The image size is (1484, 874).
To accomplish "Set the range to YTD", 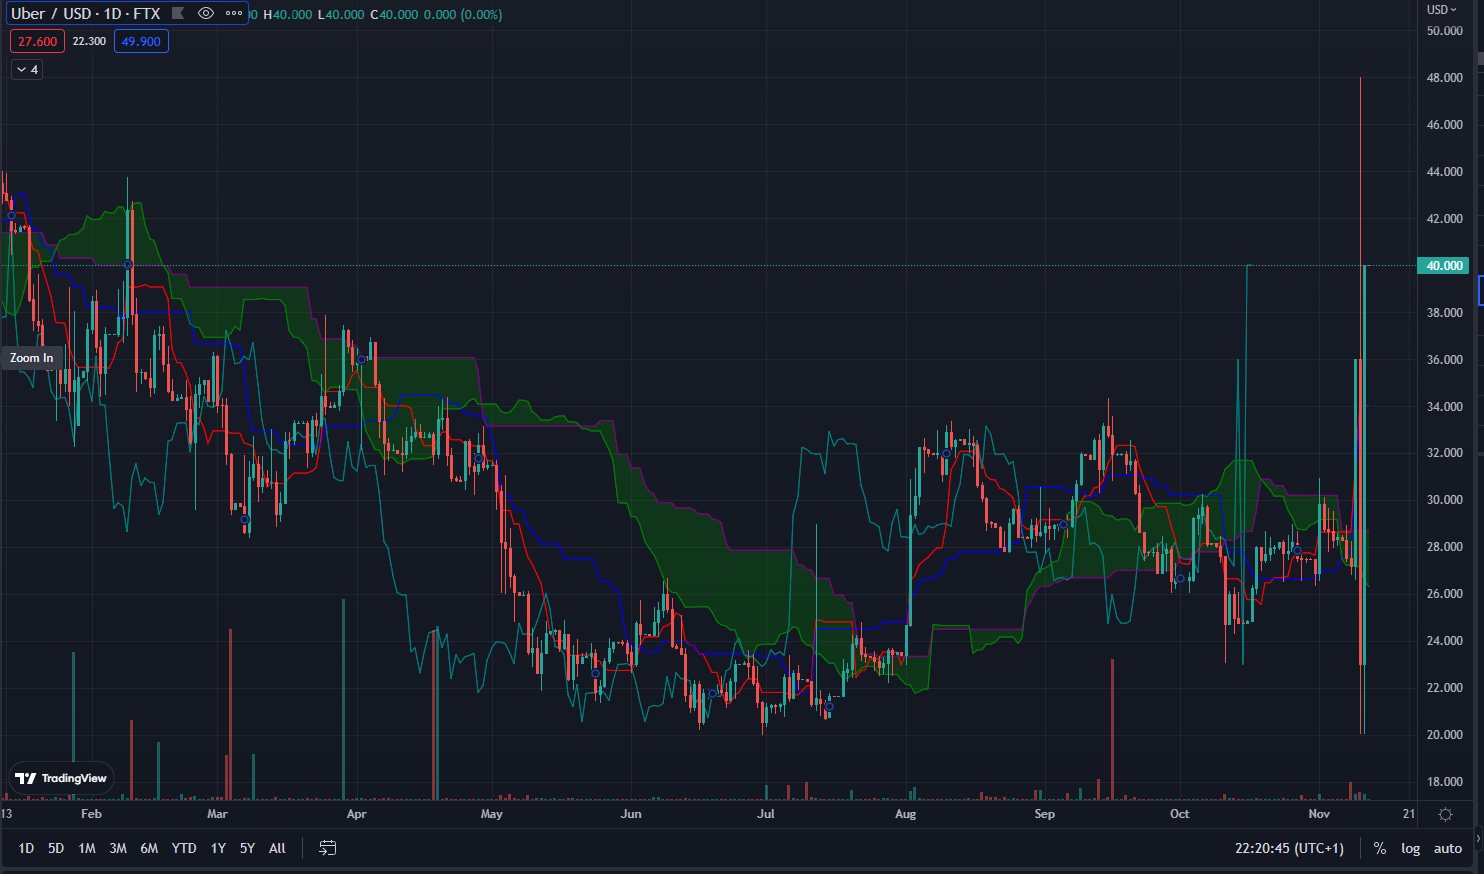I will (184, 848).
